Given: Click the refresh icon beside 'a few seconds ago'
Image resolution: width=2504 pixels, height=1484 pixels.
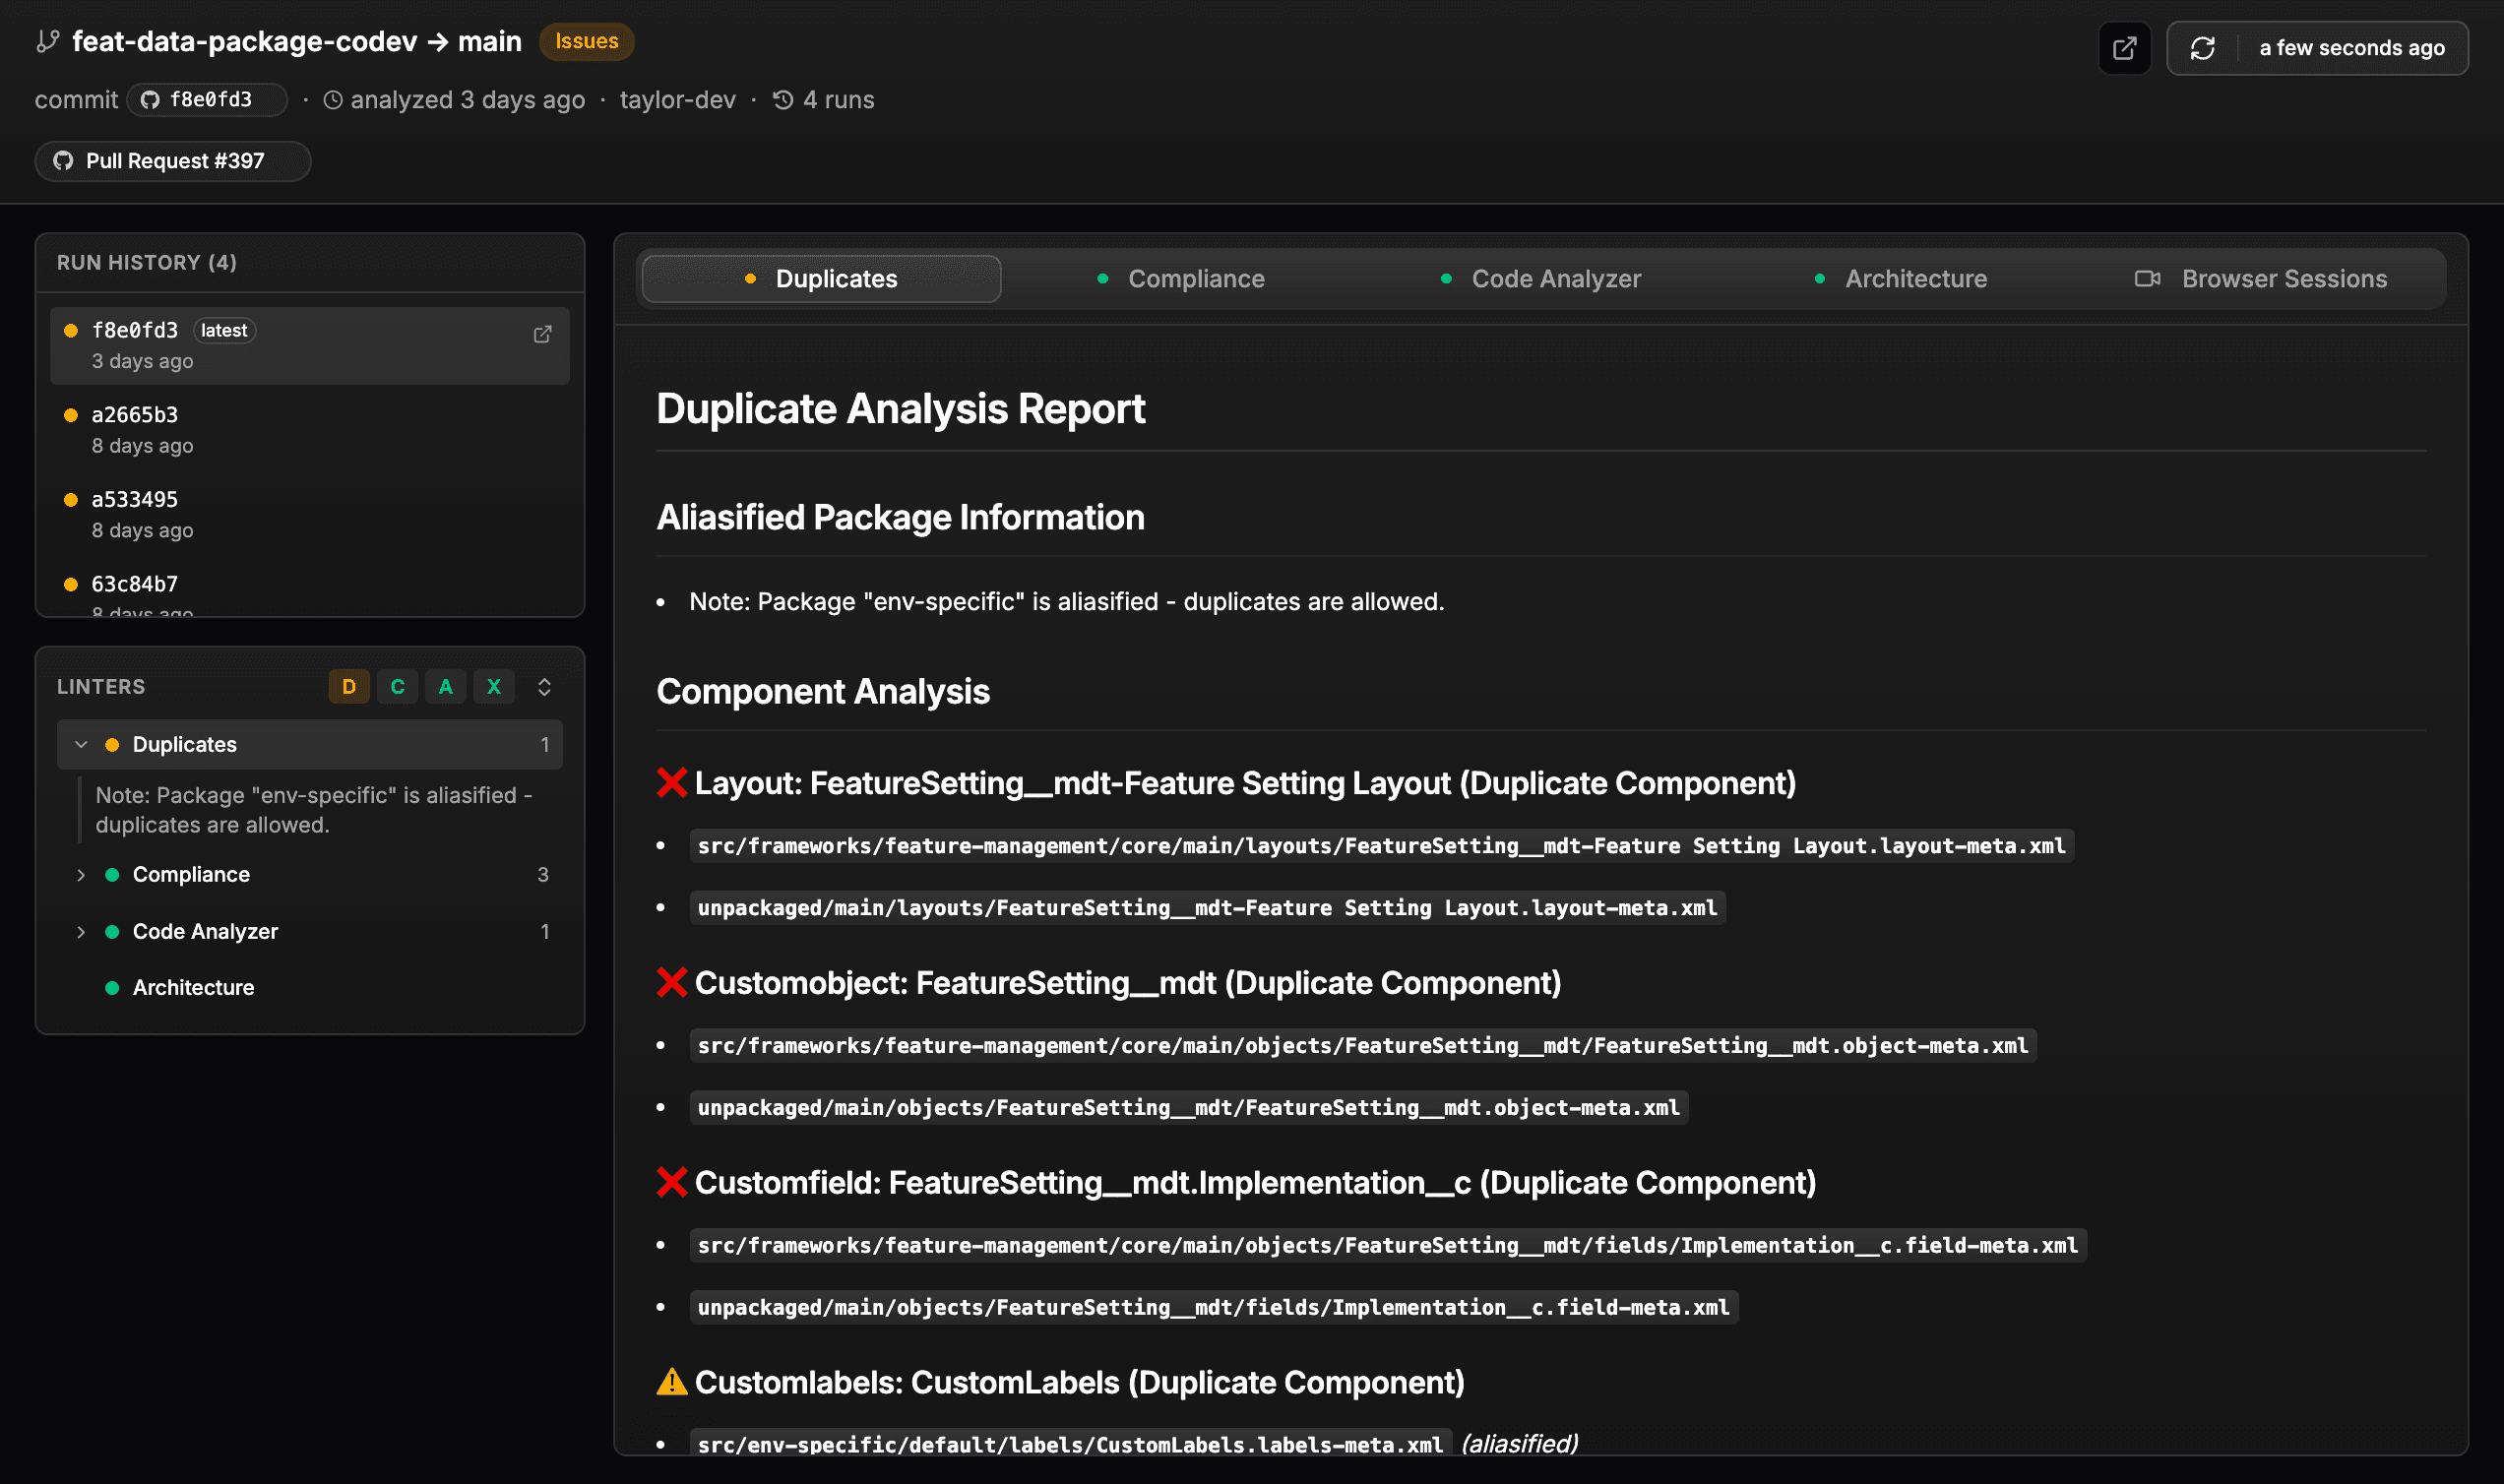Looking at the screenshot, I should point(2203,48).
